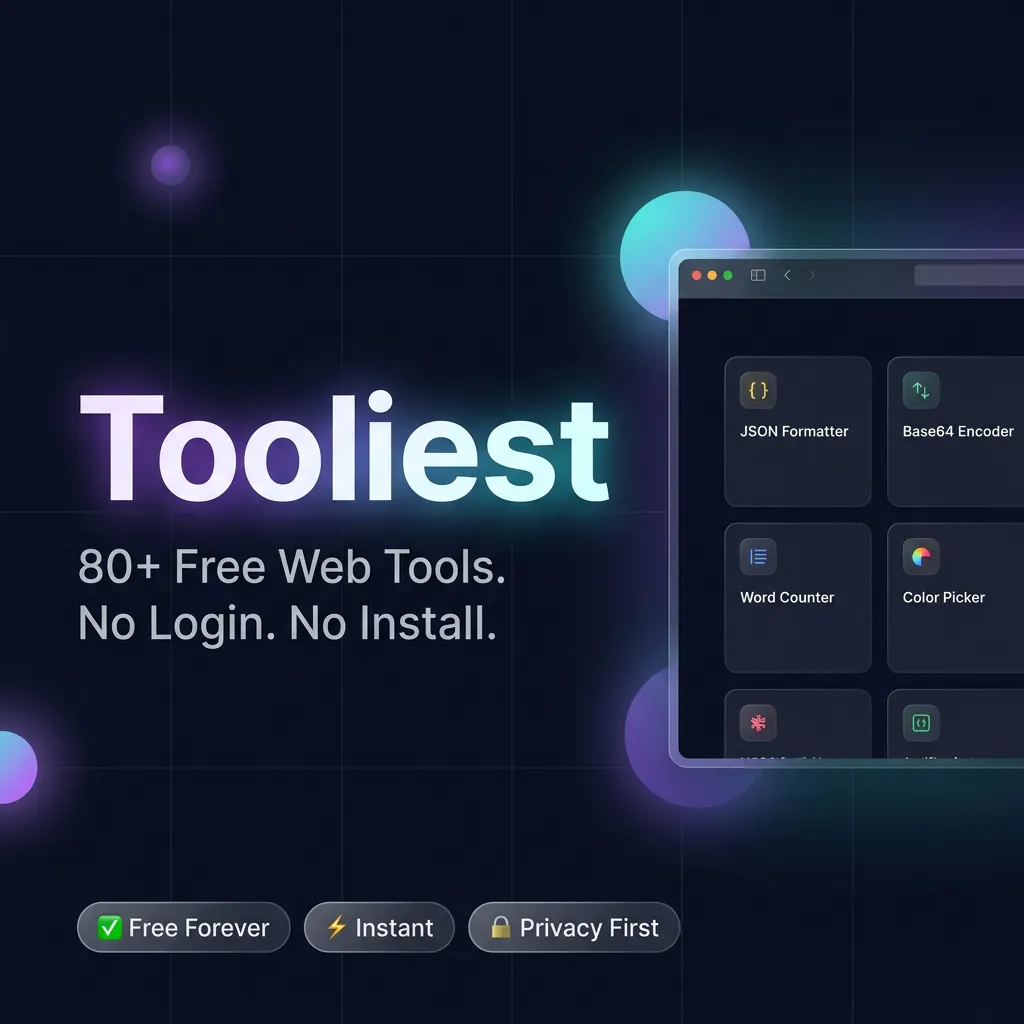Click the Instant badge
1024x1024 pixels.
(x=379, y=927)
